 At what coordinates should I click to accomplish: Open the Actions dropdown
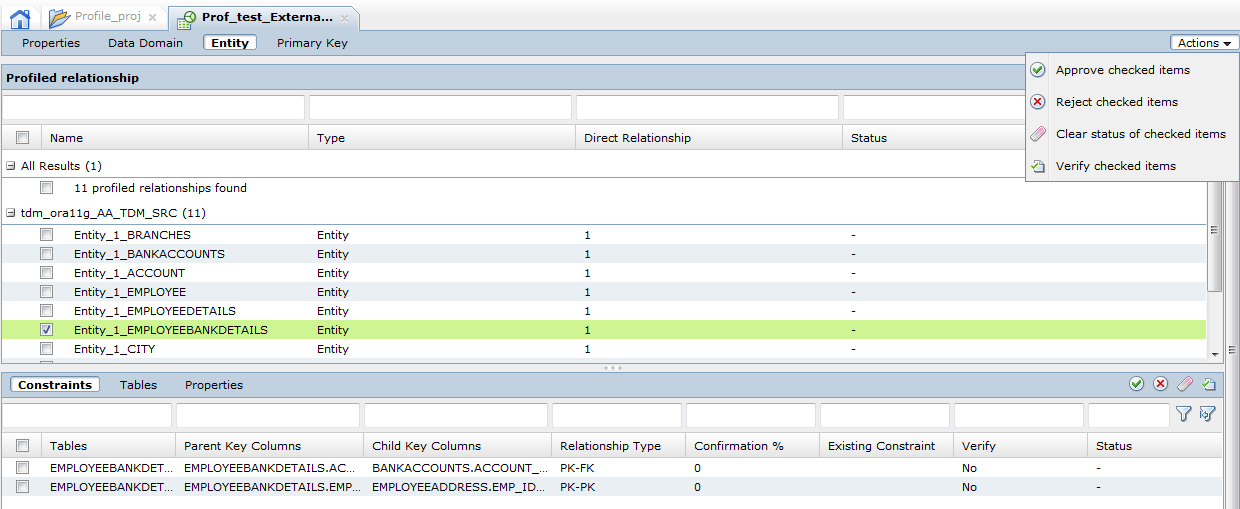(x=1204, y=43)
